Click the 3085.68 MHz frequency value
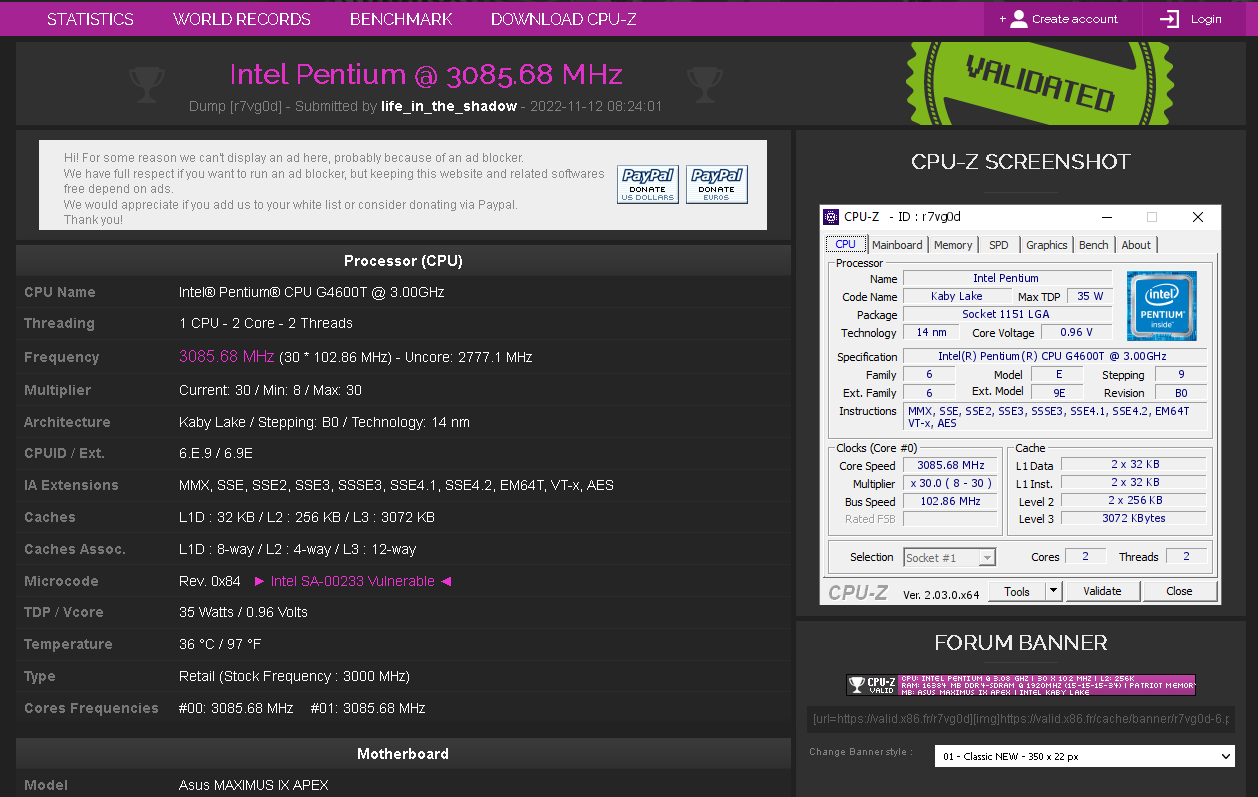Image resolution: width=1258 pixels, height=797 pixels. point(226,356)
